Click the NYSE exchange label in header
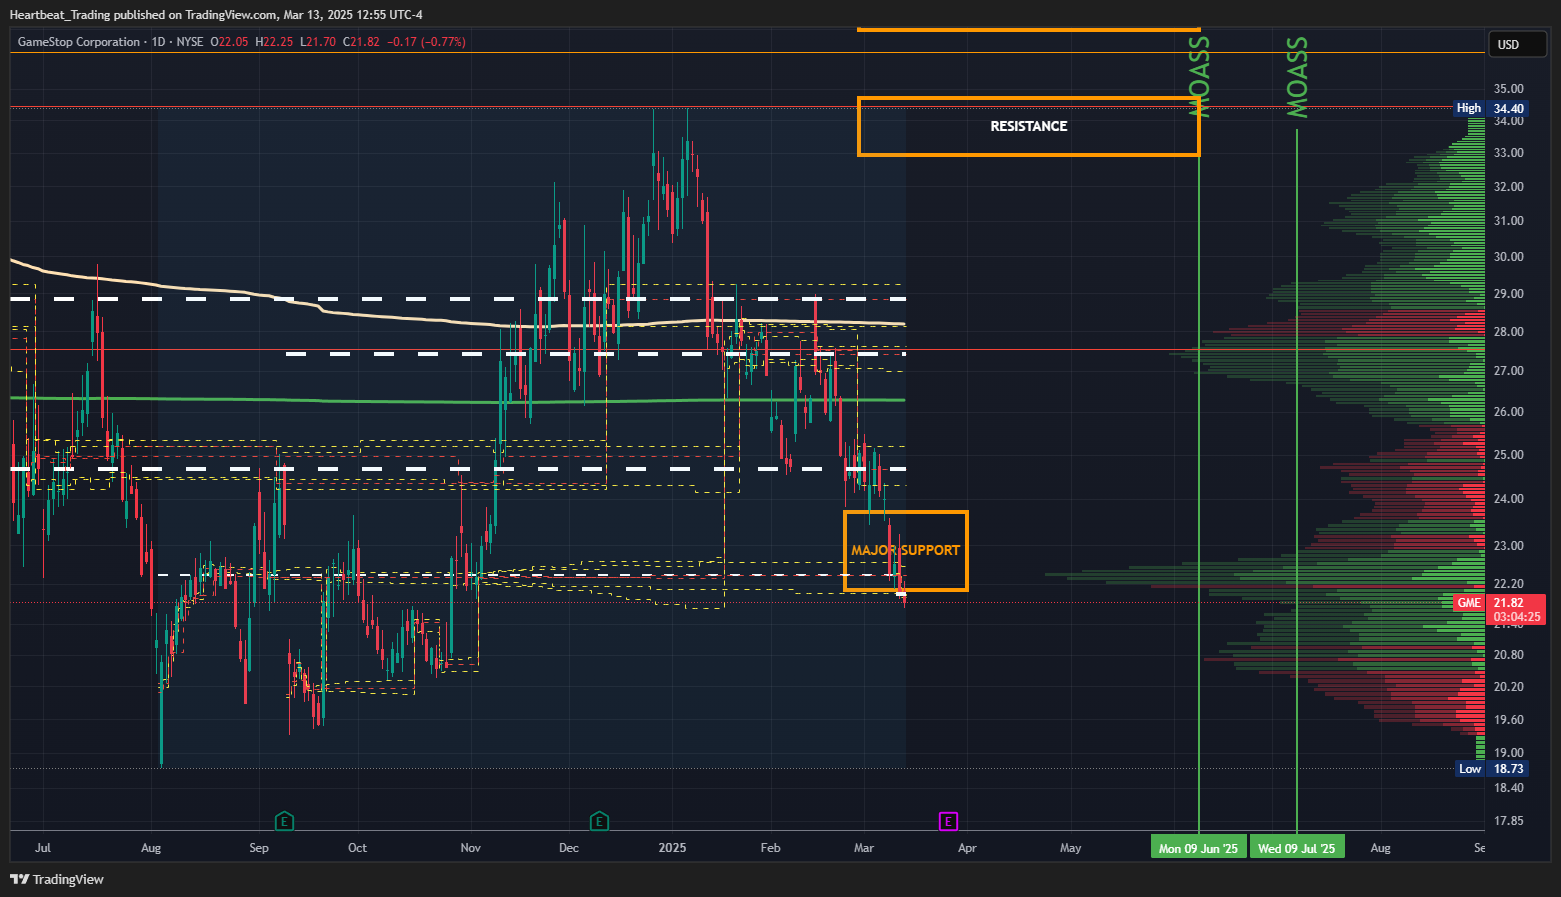1561x897 pixels. tap(190, 42)
